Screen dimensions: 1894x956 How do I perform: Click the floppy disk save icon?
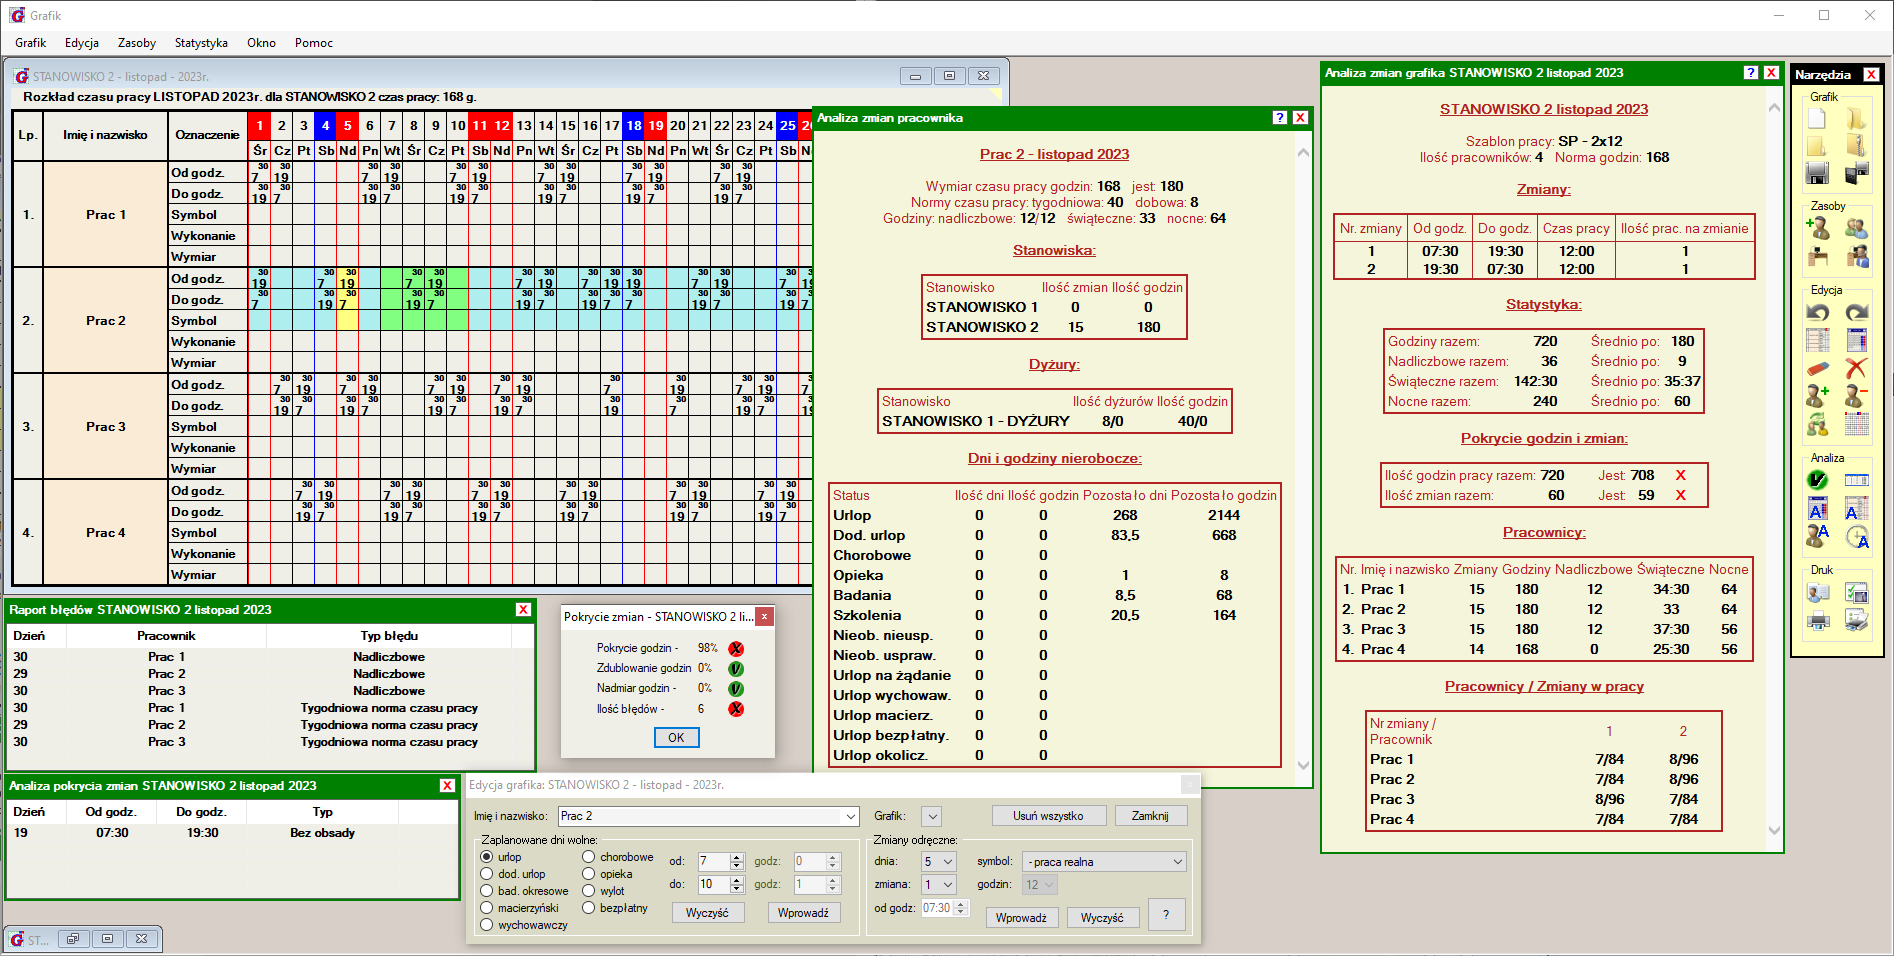point(1817,174)
